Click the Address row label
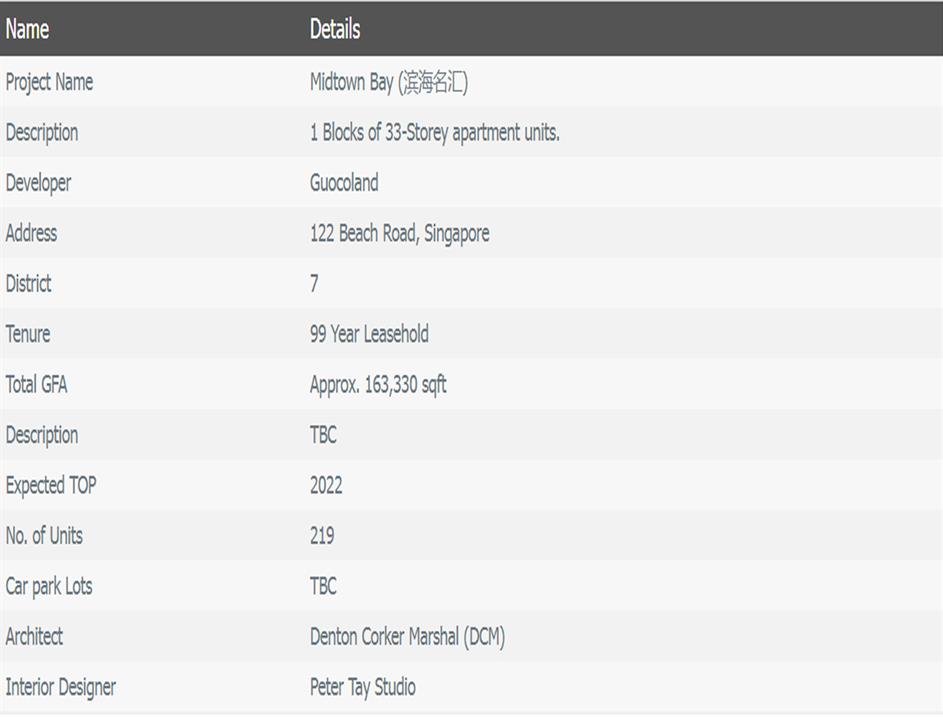The image size is (943, 717). (x=31, y=234)
